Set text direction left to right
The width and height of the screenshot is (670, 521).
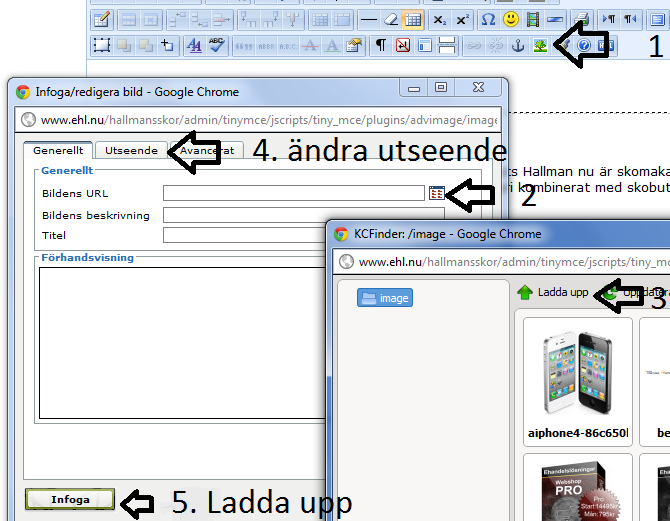tap(608, 20)
